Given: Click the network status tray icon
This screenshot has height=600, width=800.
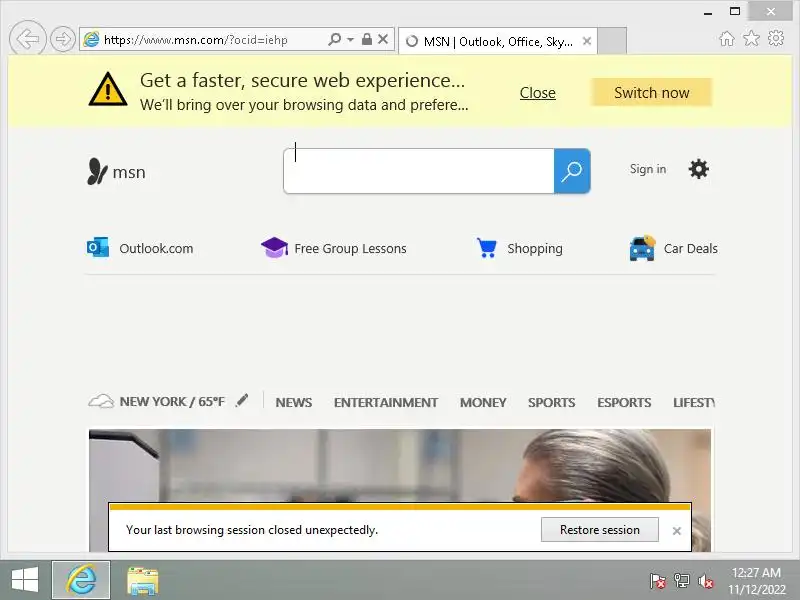Looking at the screenshot, I should coord(682,581).
